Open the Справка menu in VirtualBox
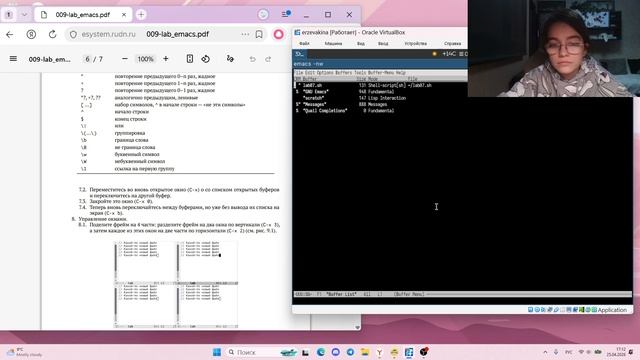 tap(452, 43)
